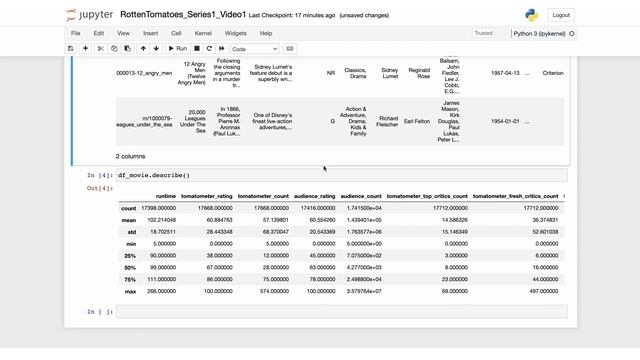Click the Richard Fleischer director cell
The height and width of the screenshot is (360, 640).
click(x=387, y=121)
